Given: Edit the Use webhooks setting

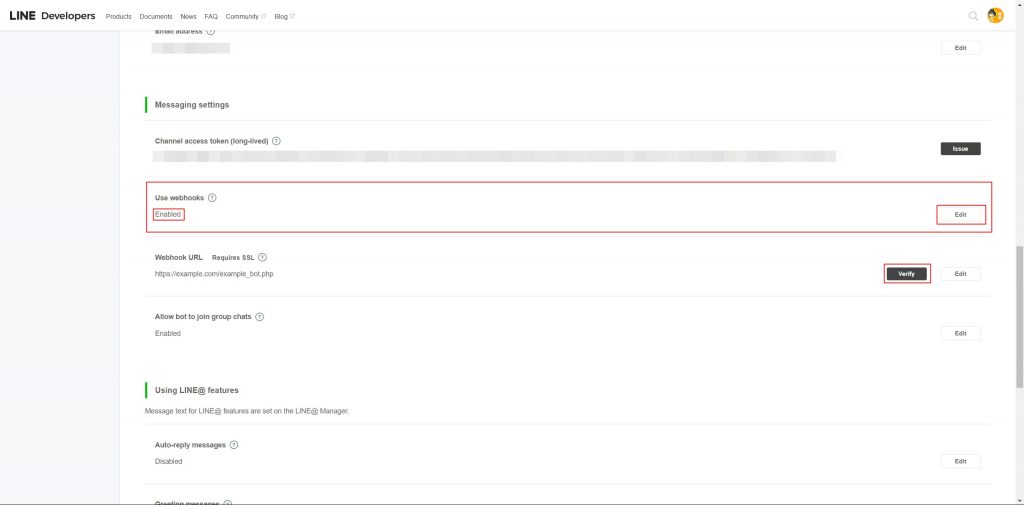Looking at the screenshot, I should pyautogui.click(x=960, y=215).
